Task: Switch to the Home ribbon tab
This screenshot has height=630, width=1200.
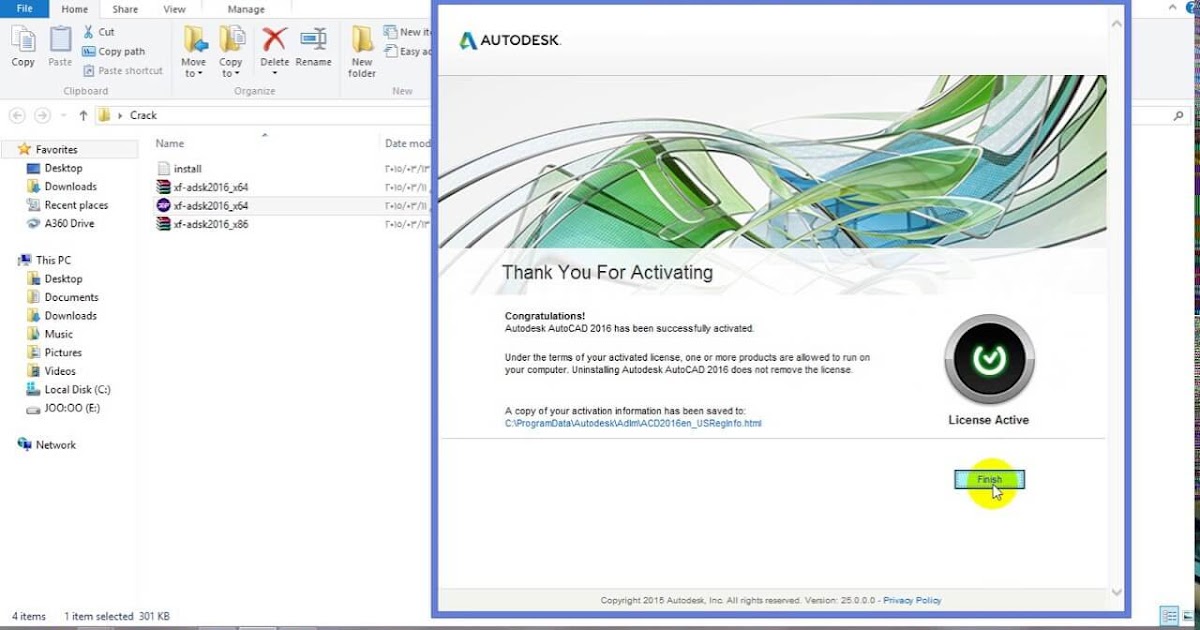Action: pos(74,9)
